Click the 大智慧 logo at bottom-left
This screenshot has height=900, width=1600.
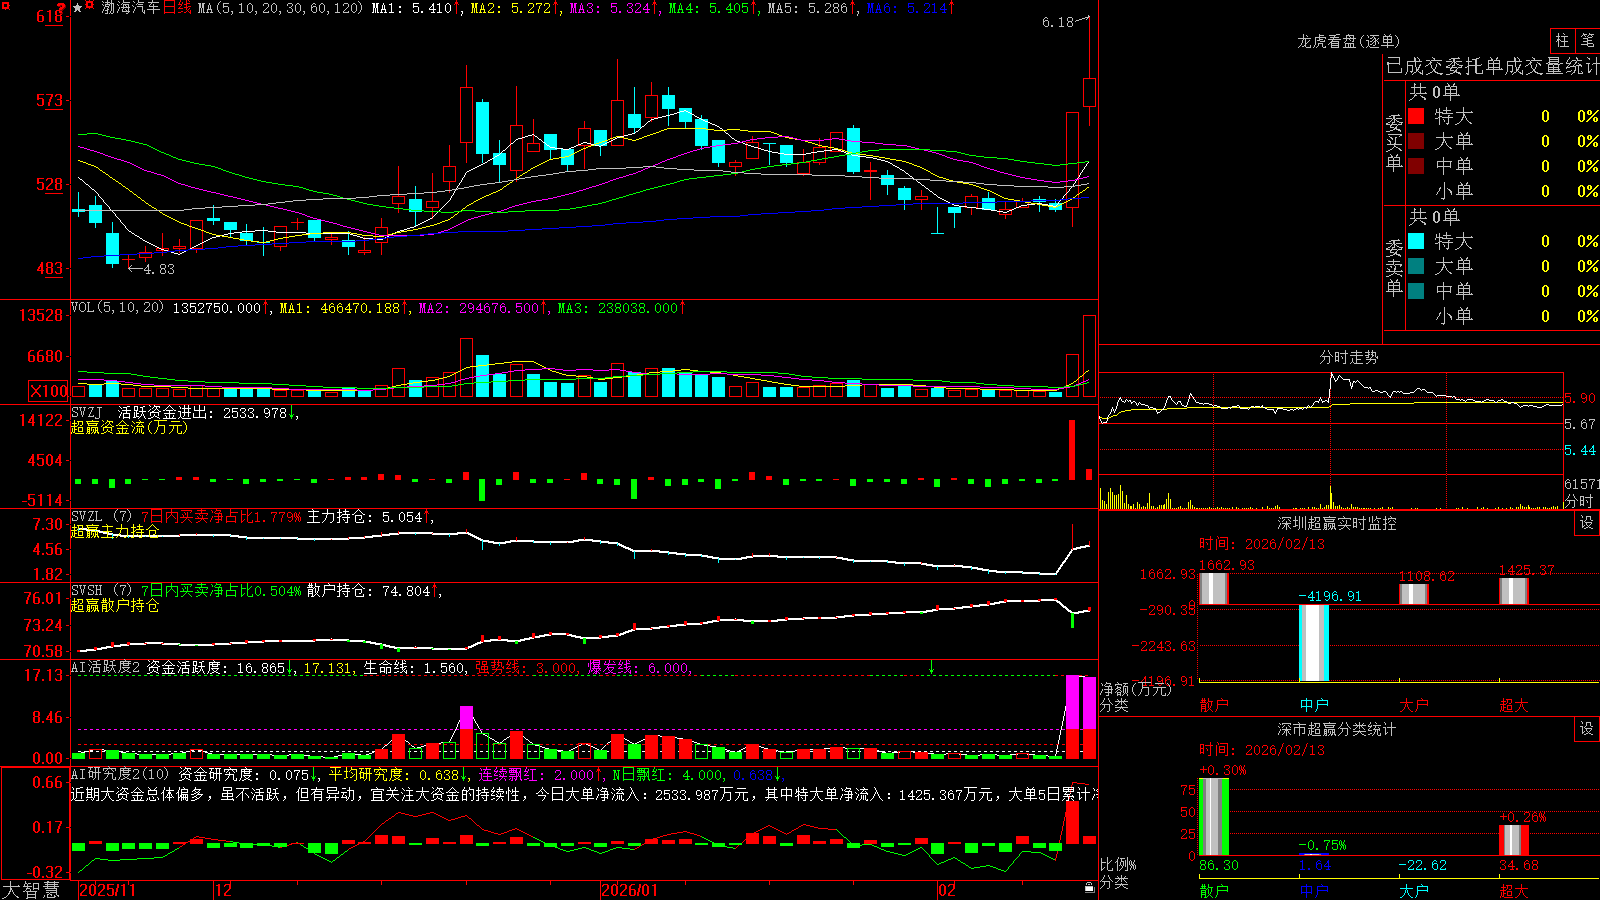(x=31, y=889)
